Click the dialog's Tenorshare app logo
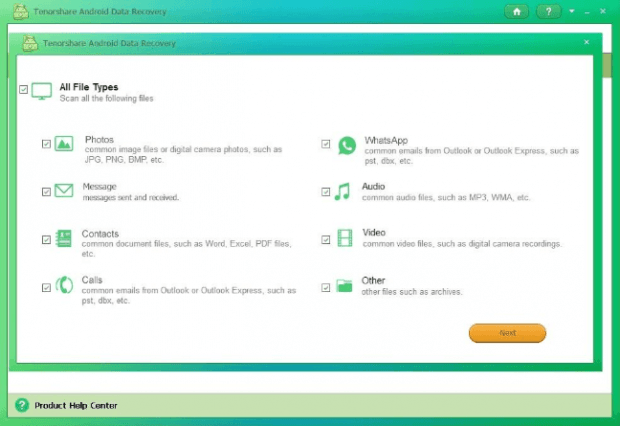The width and height of the screenshot is (620, 426). (x=30, y=43)
